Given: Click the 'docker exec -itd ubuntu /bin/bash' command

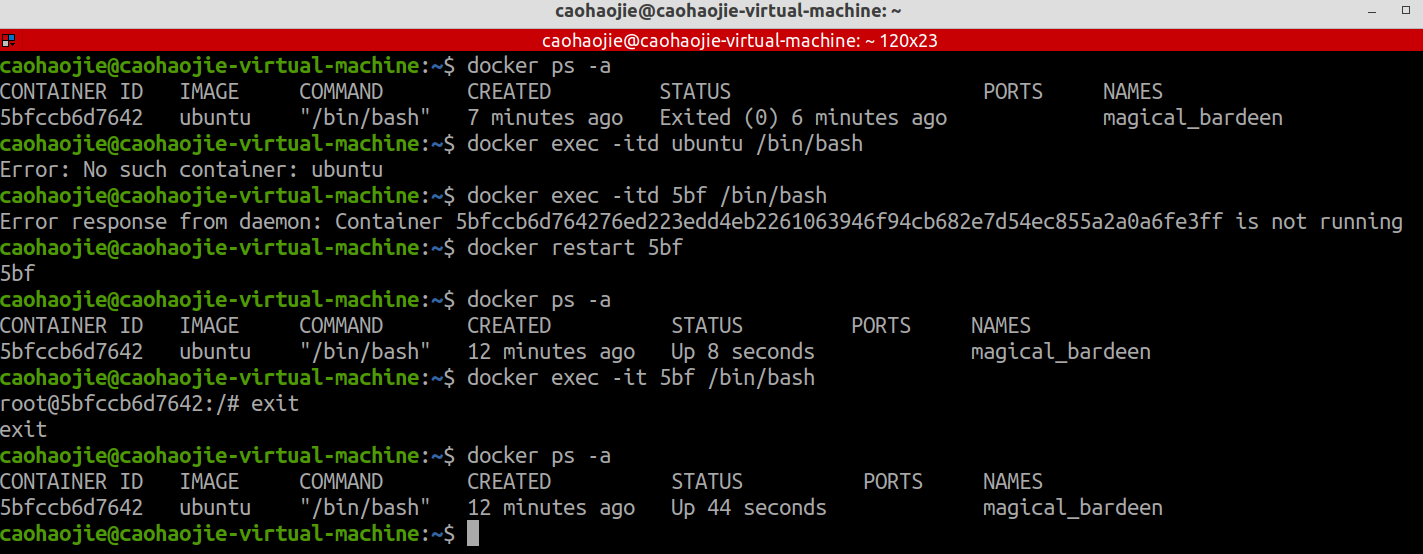Looking at the screenshot, I should [x=665, y=144].
